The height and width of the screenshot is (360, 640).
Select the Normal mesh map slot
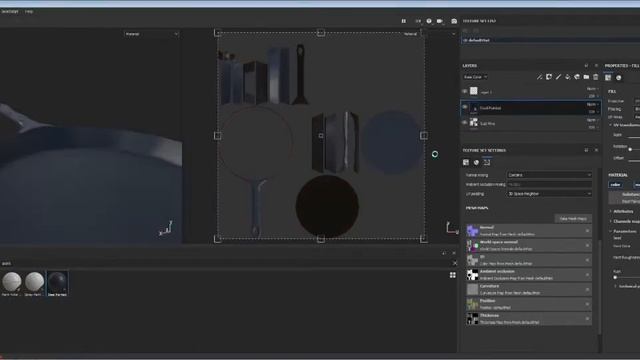pos(529,231)
